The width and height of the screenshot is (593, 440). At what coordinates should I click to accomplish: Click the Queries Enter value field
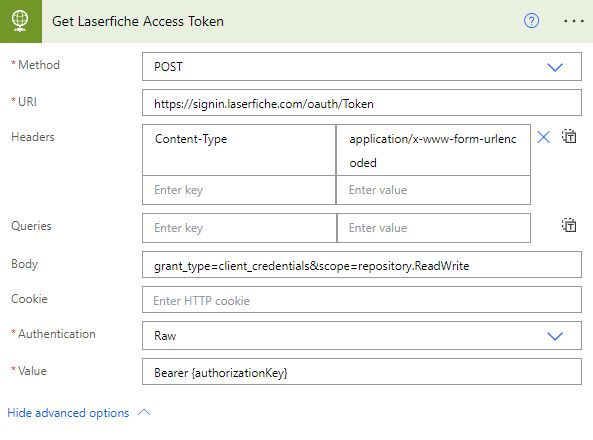(x=434, y=228)
